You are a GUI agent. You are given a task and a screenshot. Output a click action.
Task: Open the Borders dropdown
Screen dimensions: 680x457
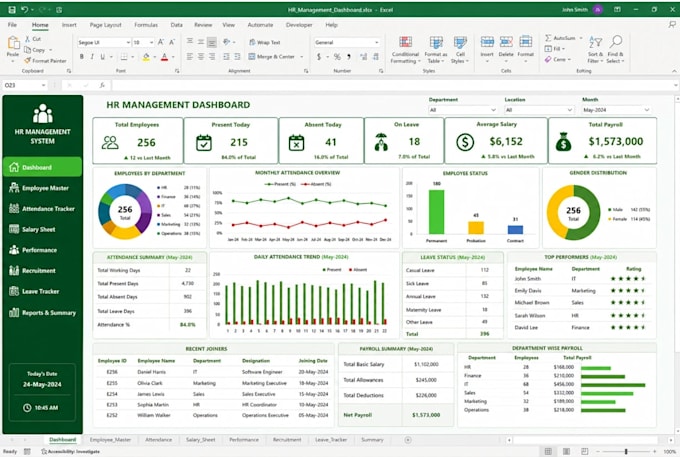click(x=133, y=57)
